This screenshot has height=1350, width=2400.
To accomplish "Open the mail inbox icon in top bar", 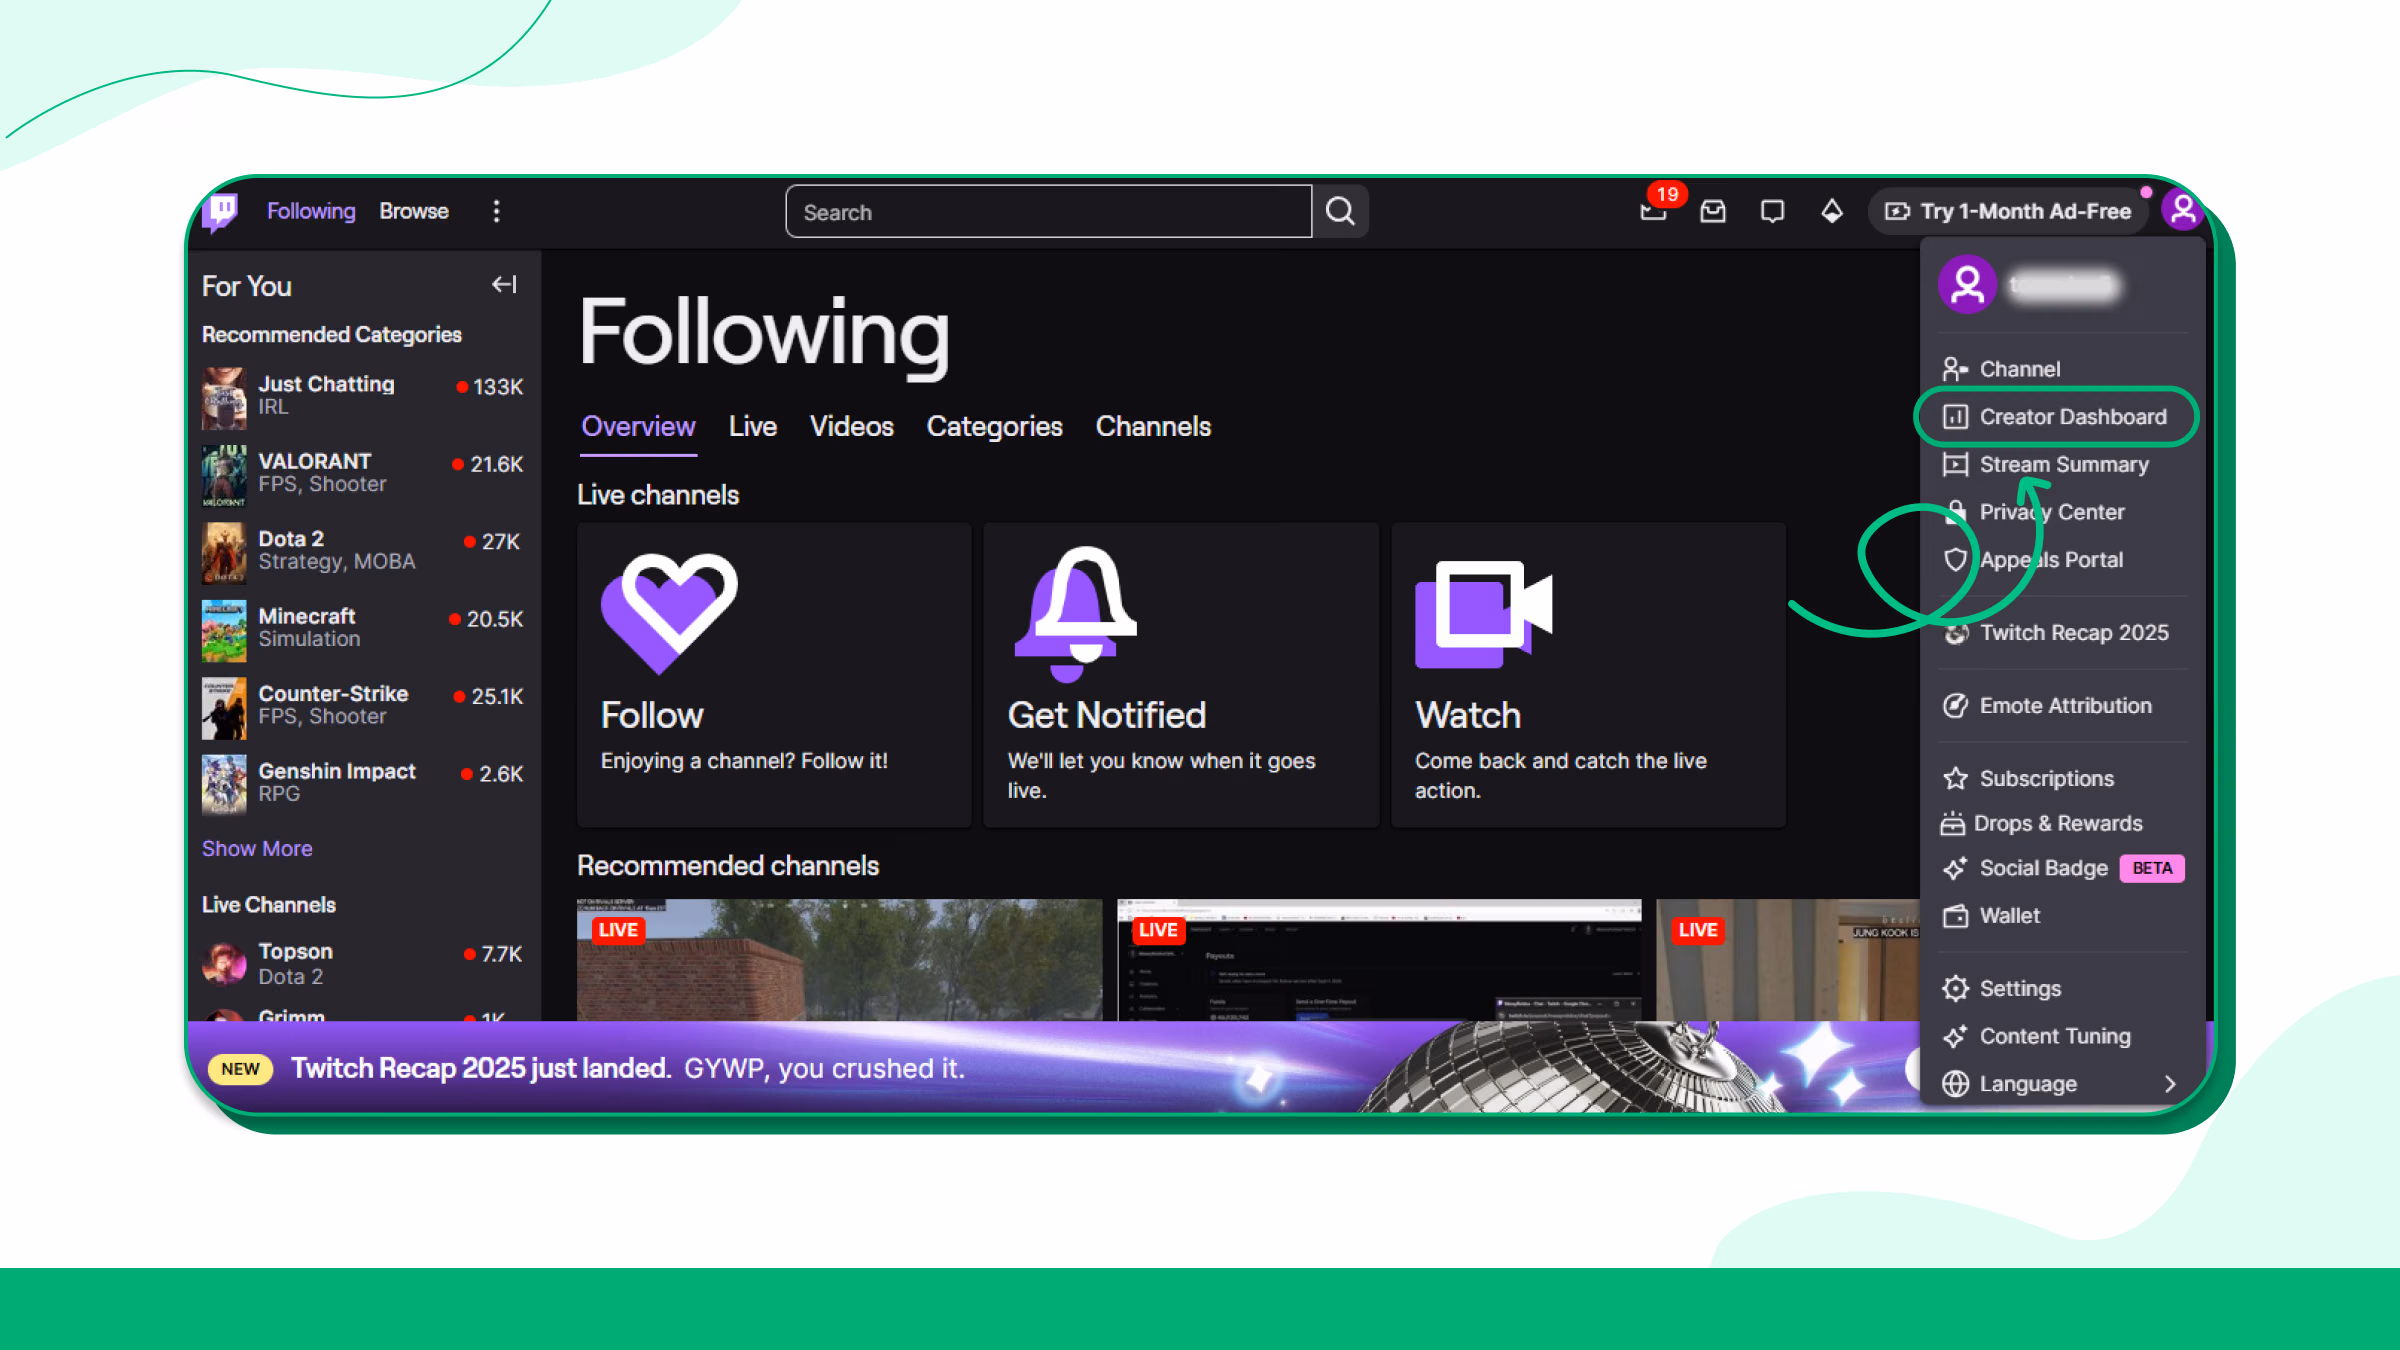I will (1713, 211).
